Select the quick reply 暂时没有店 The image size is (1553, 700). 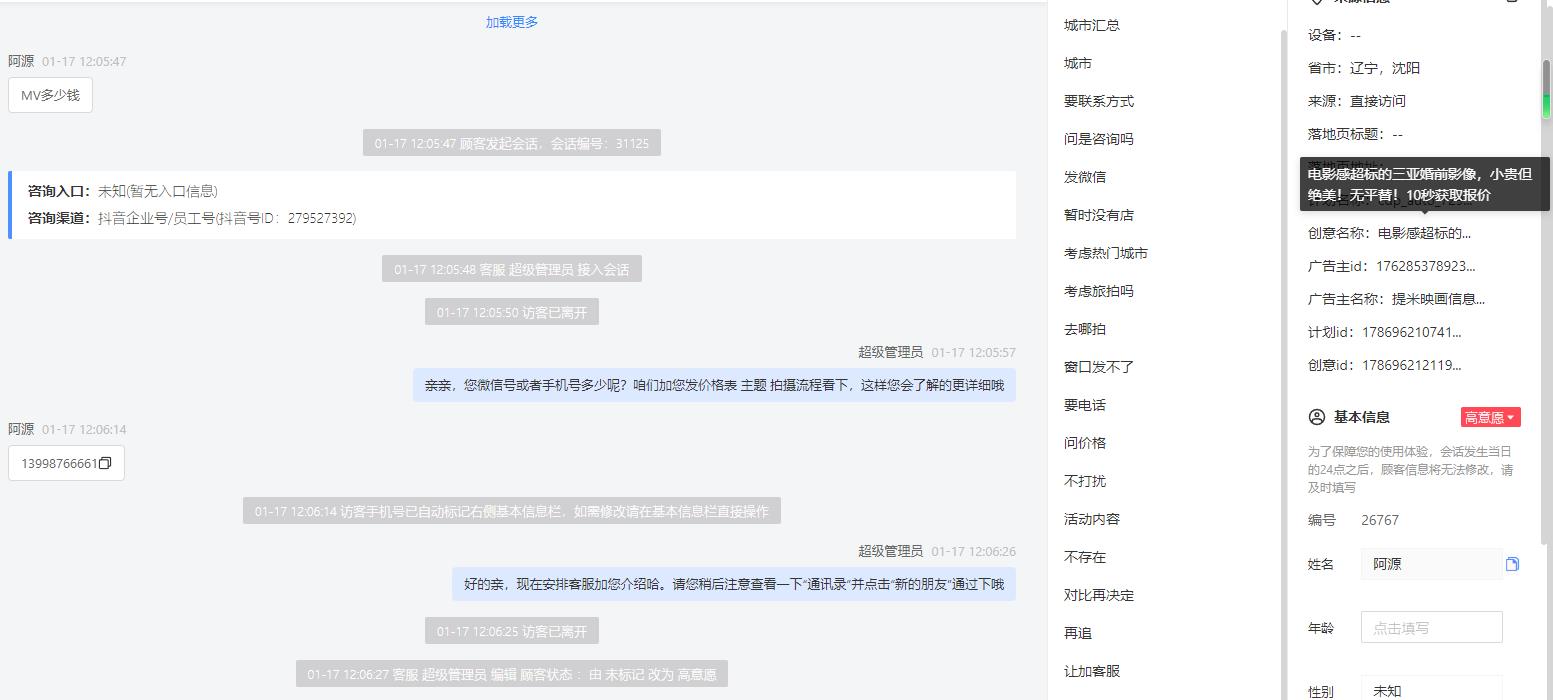pyautogui.click(x=1099, y=215)
